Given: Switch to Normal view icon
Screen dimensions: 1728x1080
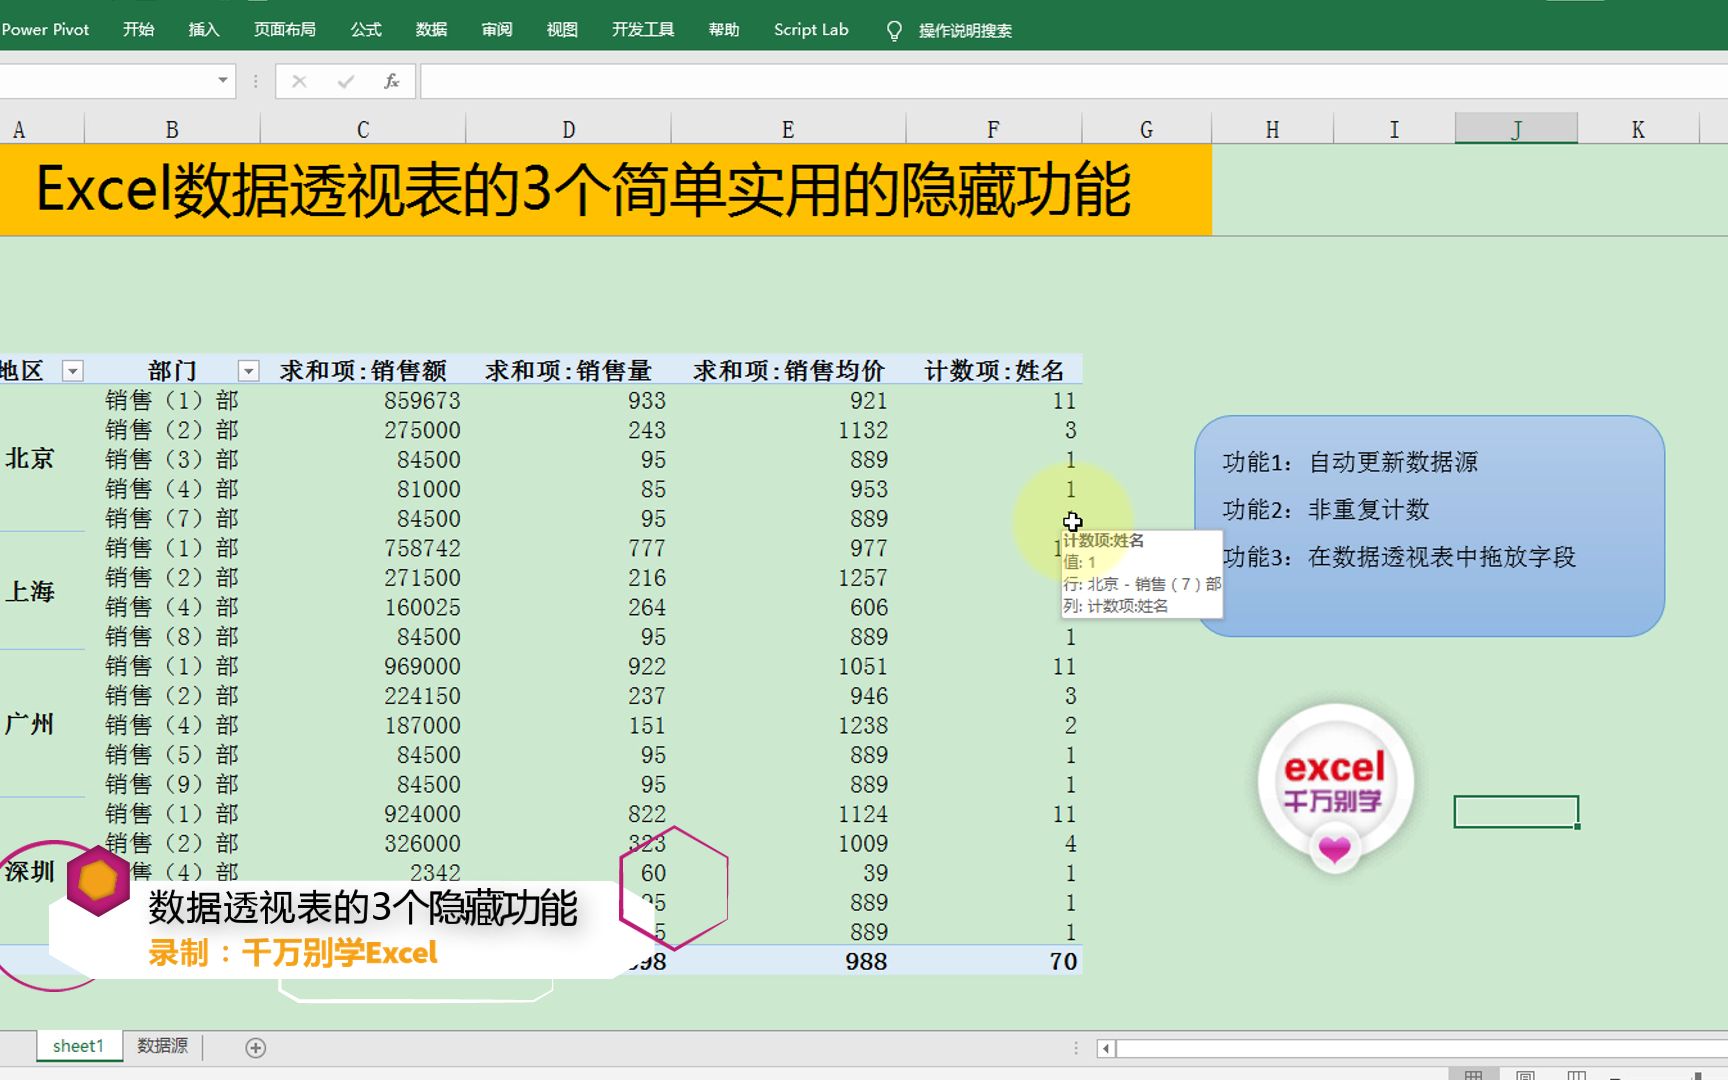Looking at the screenshot, I should click(x=1473, y=1075).
